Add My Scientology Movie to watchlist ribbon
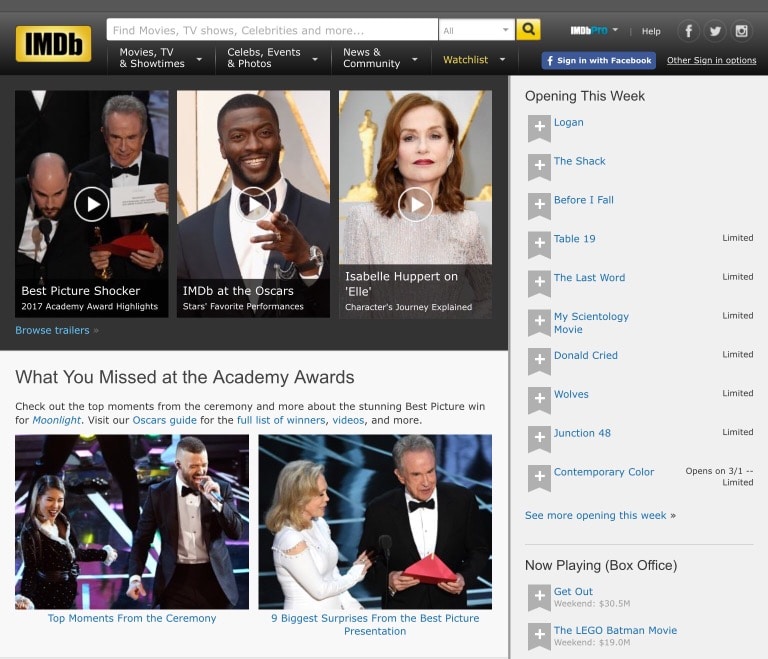Viewport: 768px width, 659px height. coord(539,323)
